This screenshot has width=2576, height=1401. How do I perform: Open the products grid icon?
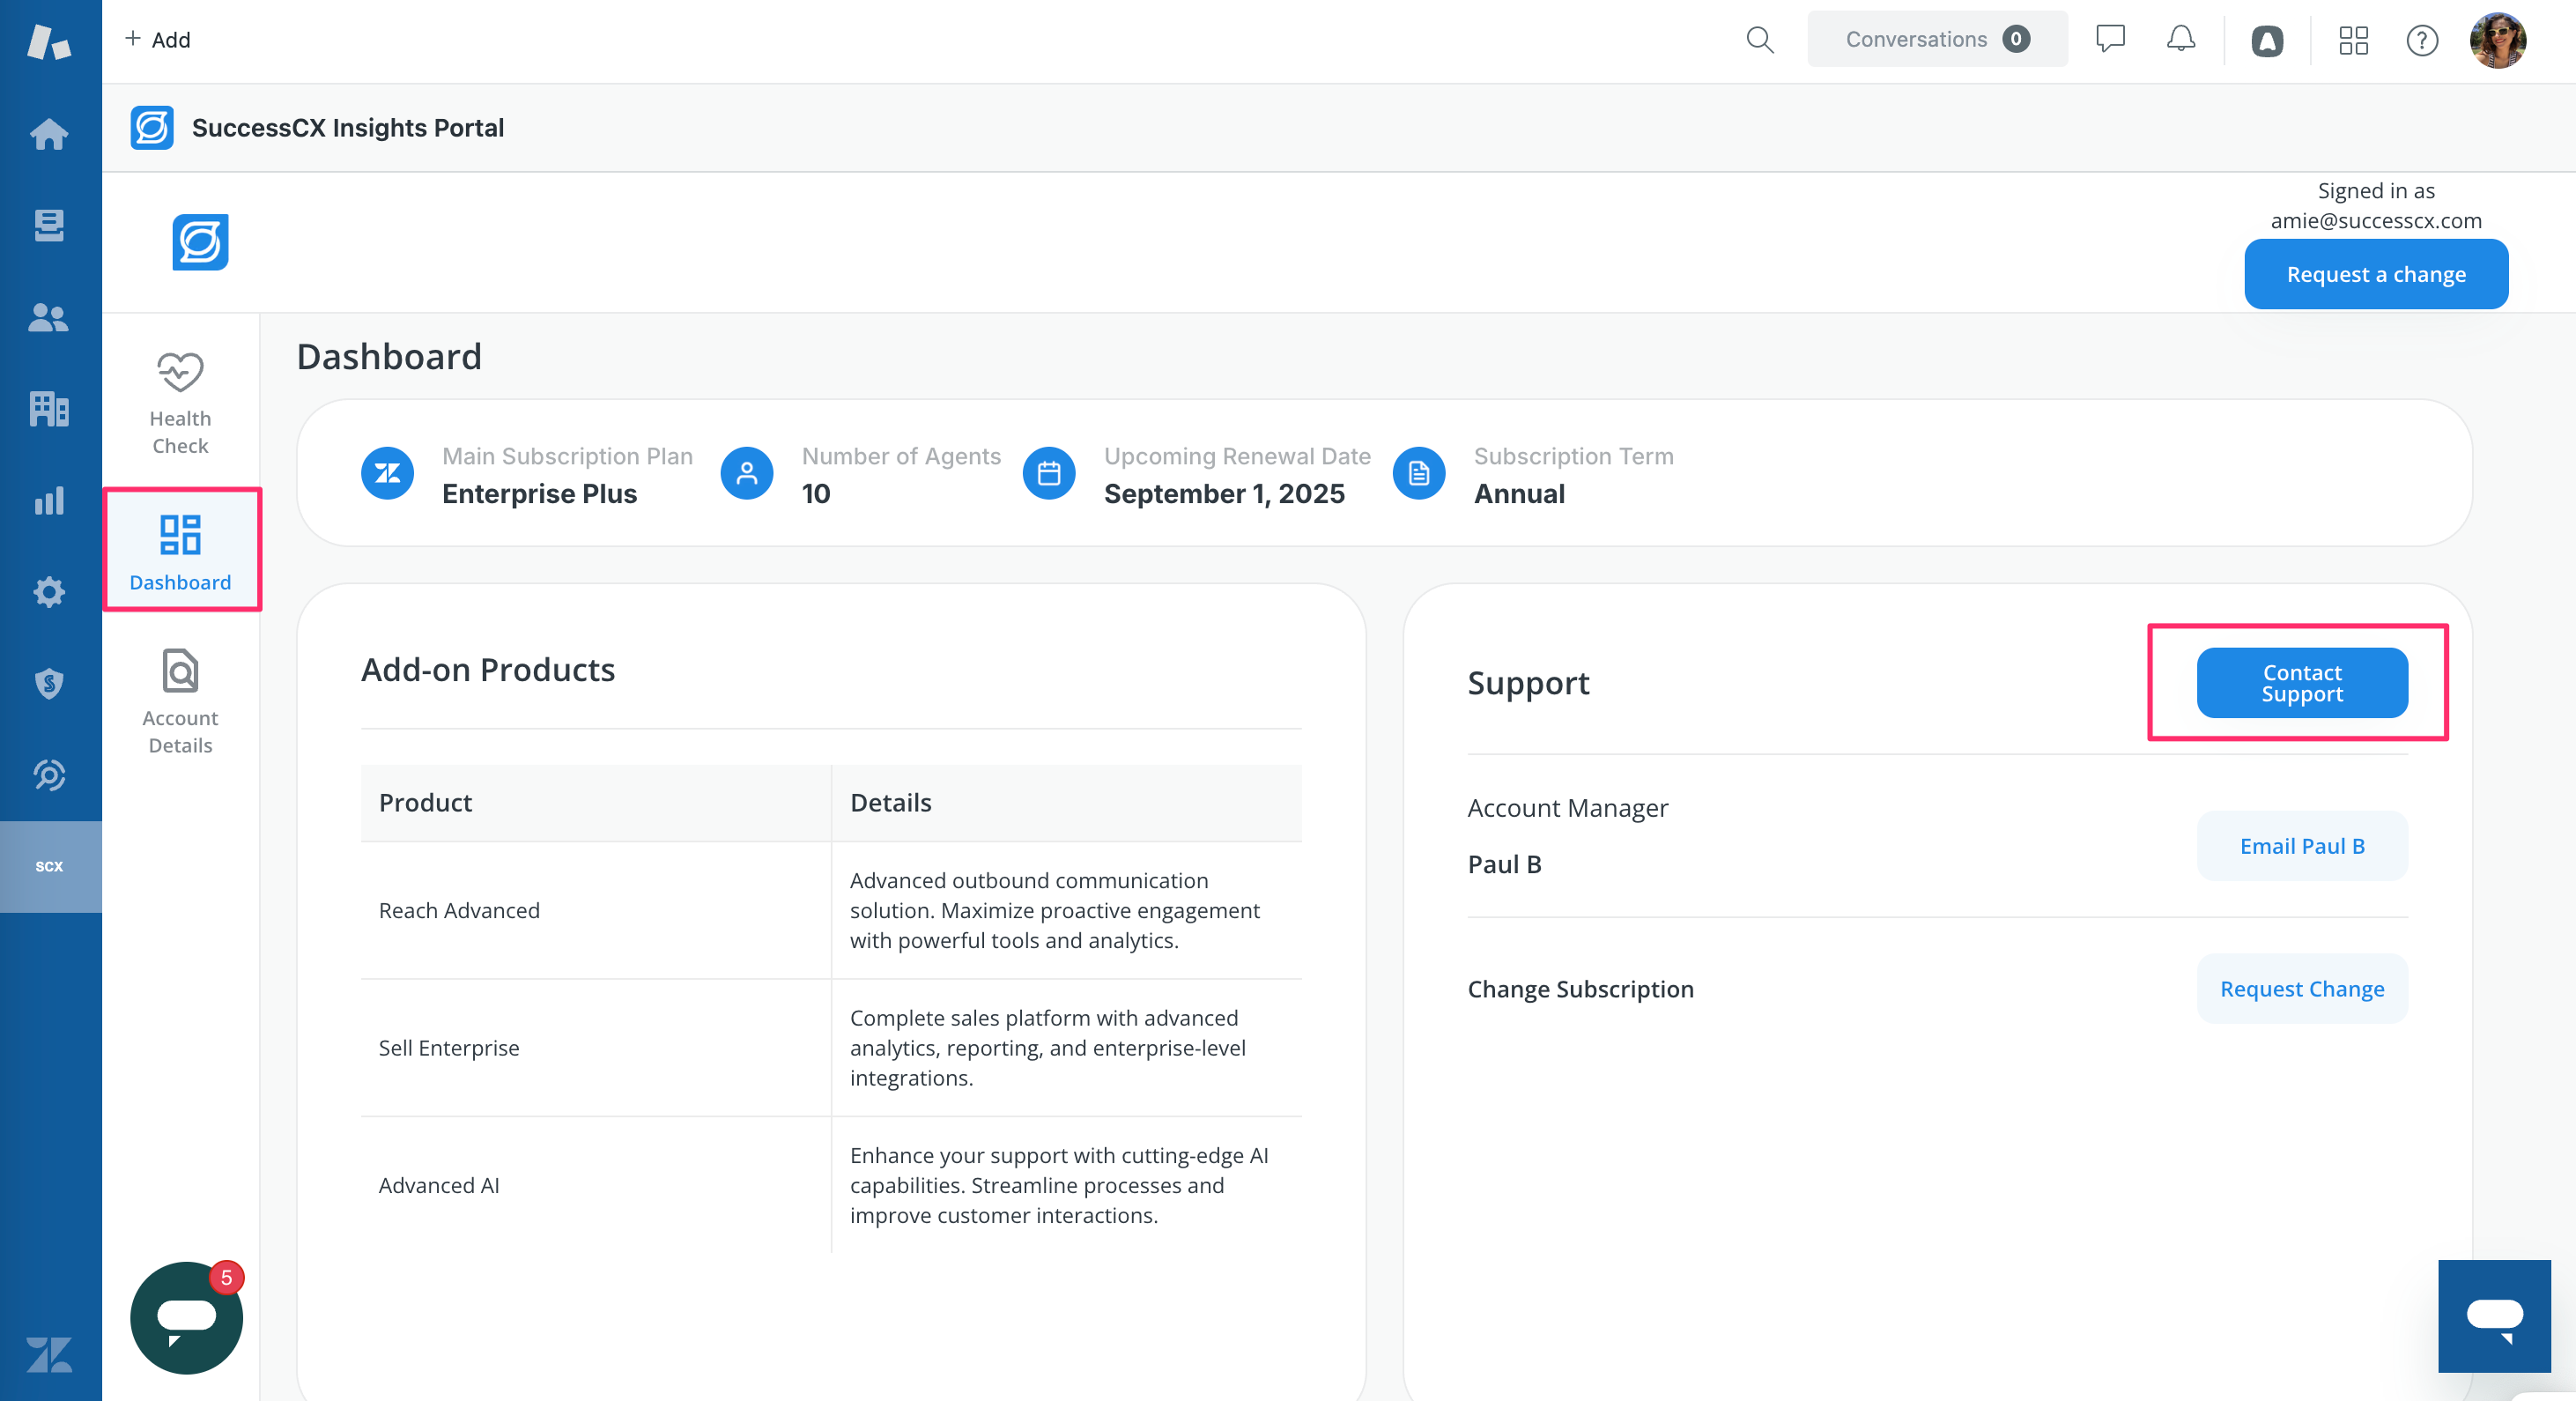click(x=2354, y=40)
